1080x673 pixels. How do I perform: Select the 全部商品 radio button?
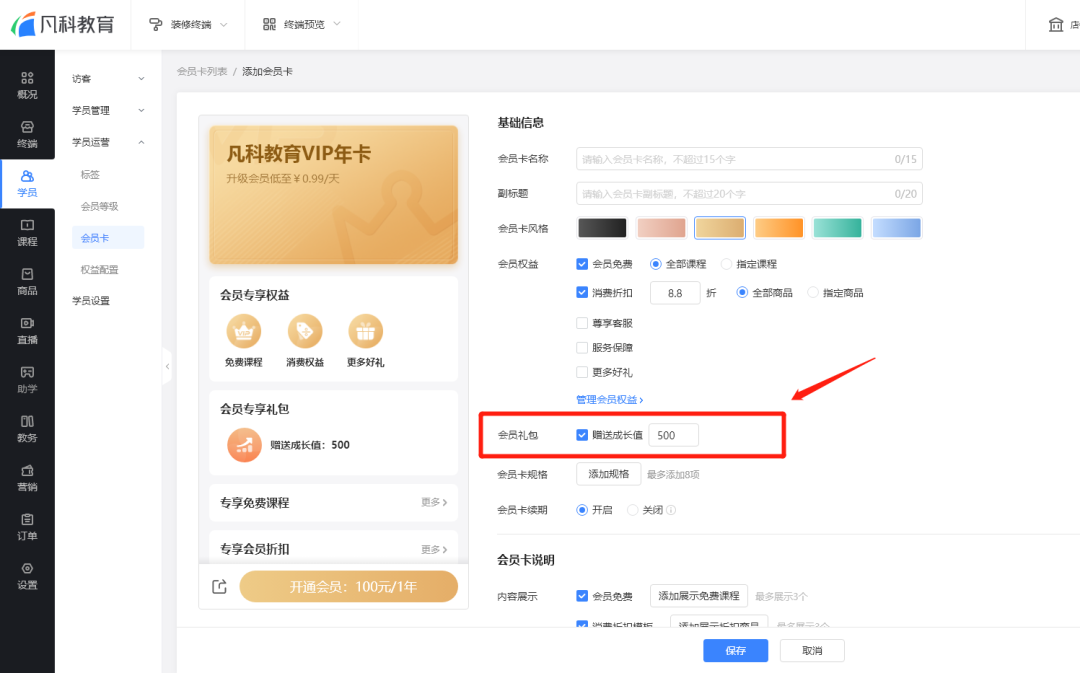click(742, 293)
